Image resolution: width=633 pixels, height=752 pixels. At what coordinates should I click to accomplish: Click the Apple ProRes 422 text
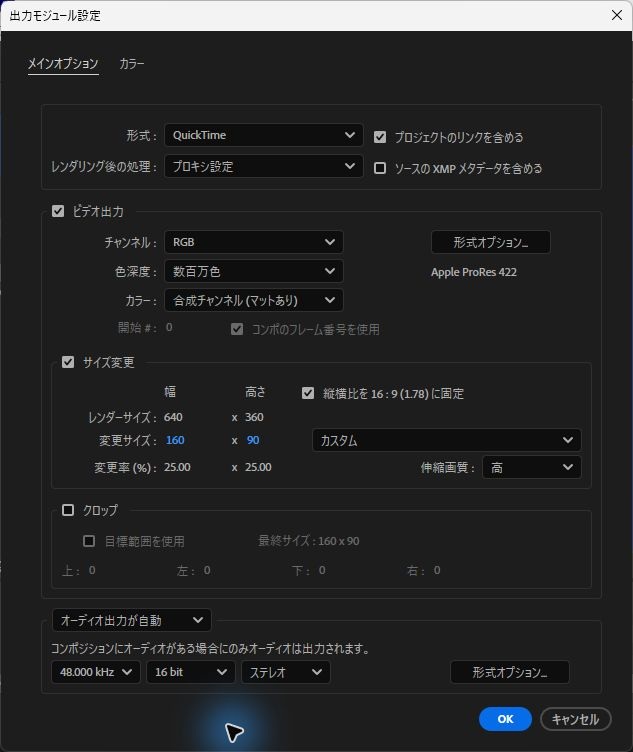click(474, 272)
